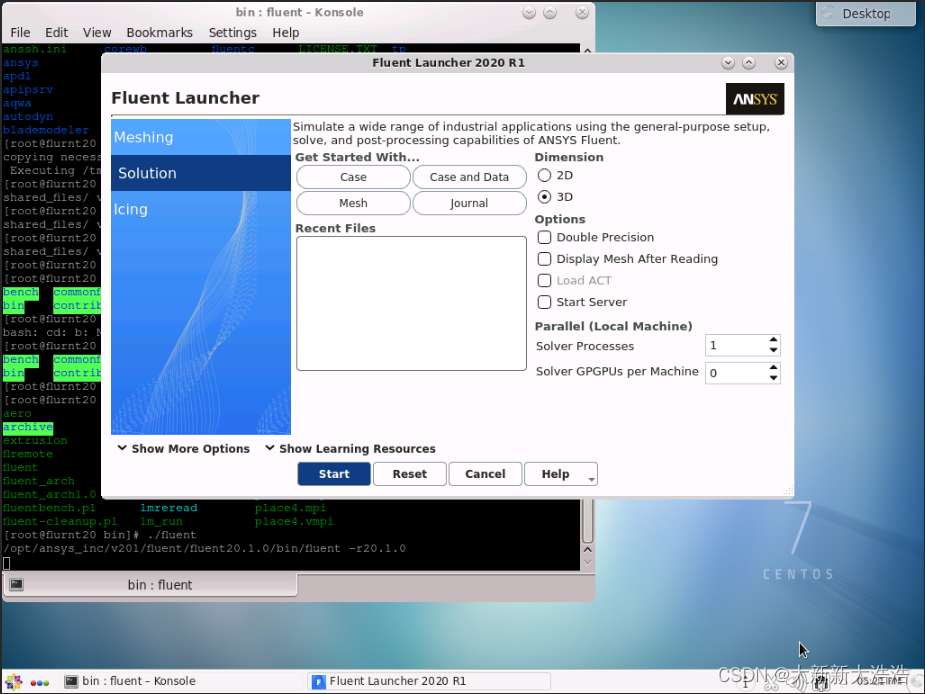Click the ANSYS logo in launcher
Image resolution: width=925 pixels, height=694 pixels.
click(x=755, y=99)
